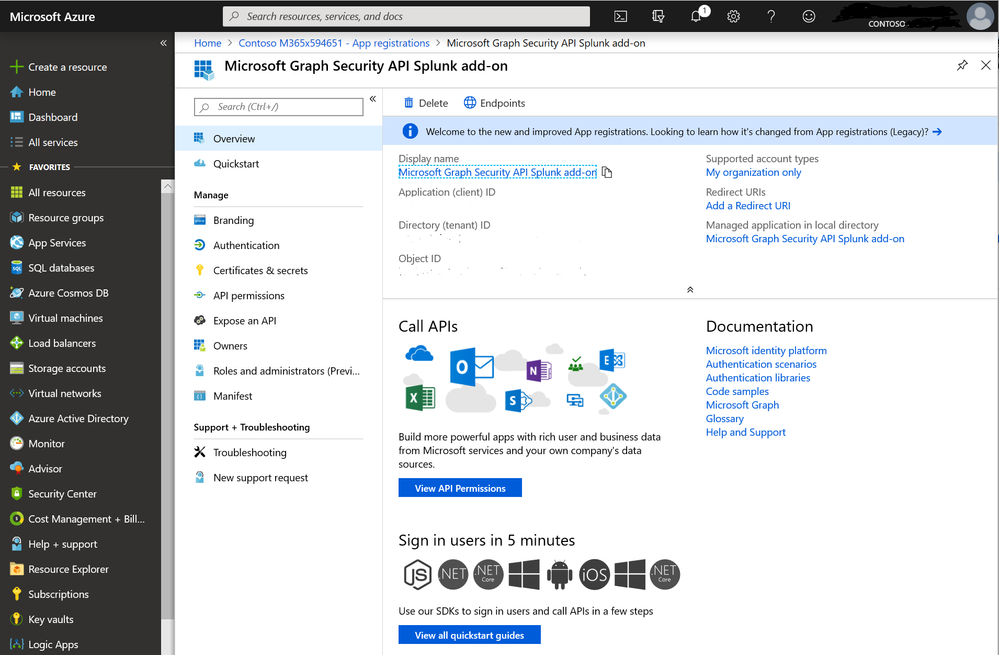Delete the app registration
The width and height of the screenshot is (999, 655).
pyautogui.click(x=426, y=103)
